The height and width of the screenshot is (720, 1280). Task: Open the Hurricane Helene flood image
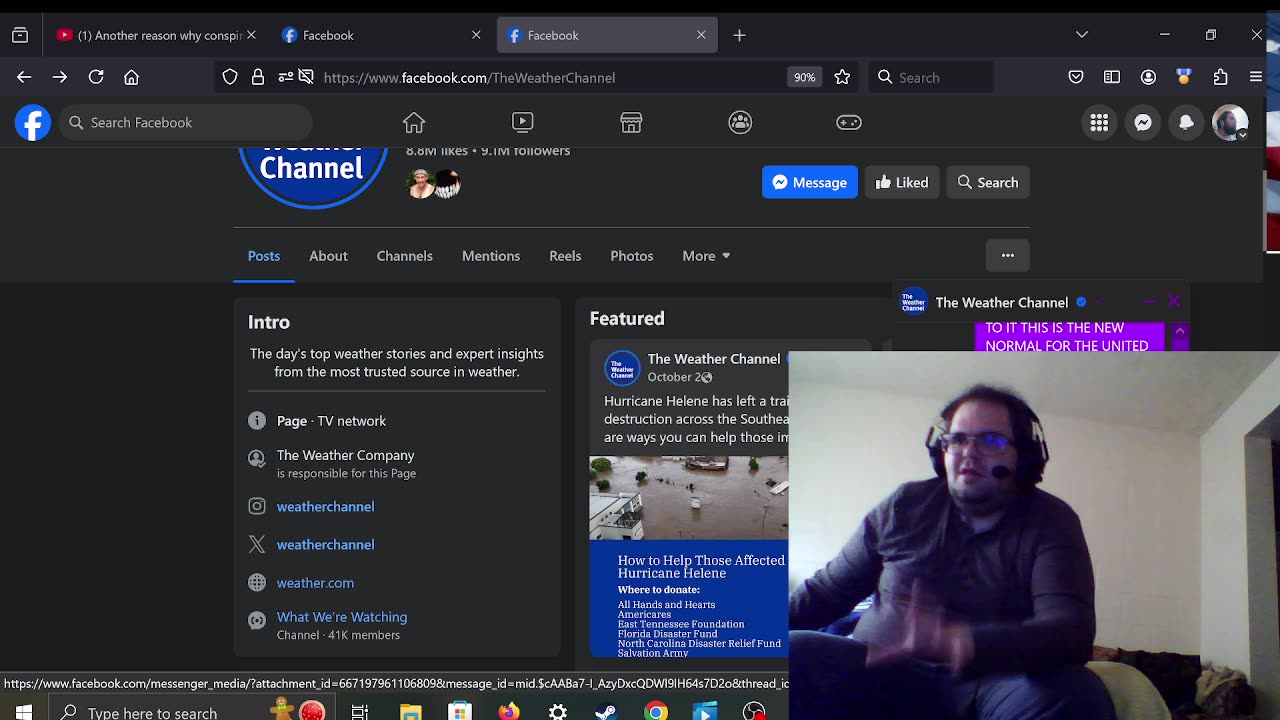[x=689, y=498]
